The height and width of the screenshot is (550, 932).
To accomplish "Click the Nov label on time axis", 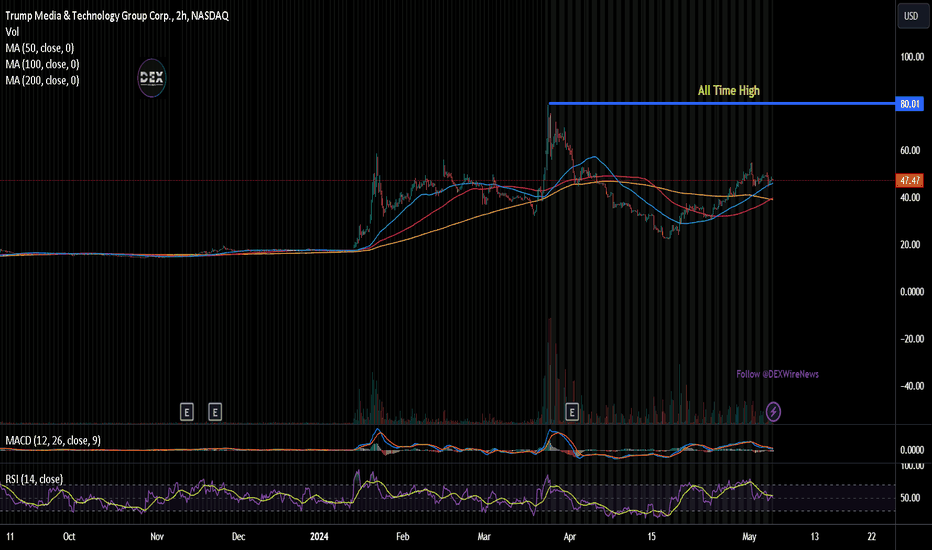I will [x=157, y=536].
